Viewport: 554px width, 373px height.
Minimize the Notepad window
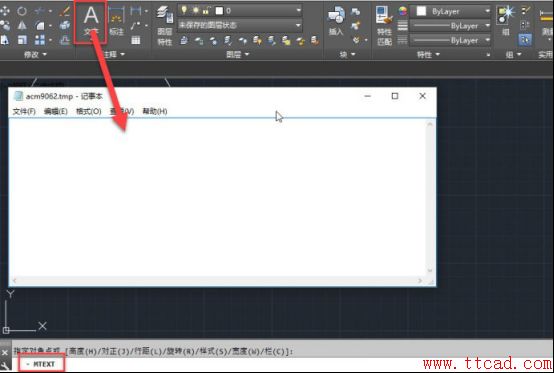pos(367,96)
